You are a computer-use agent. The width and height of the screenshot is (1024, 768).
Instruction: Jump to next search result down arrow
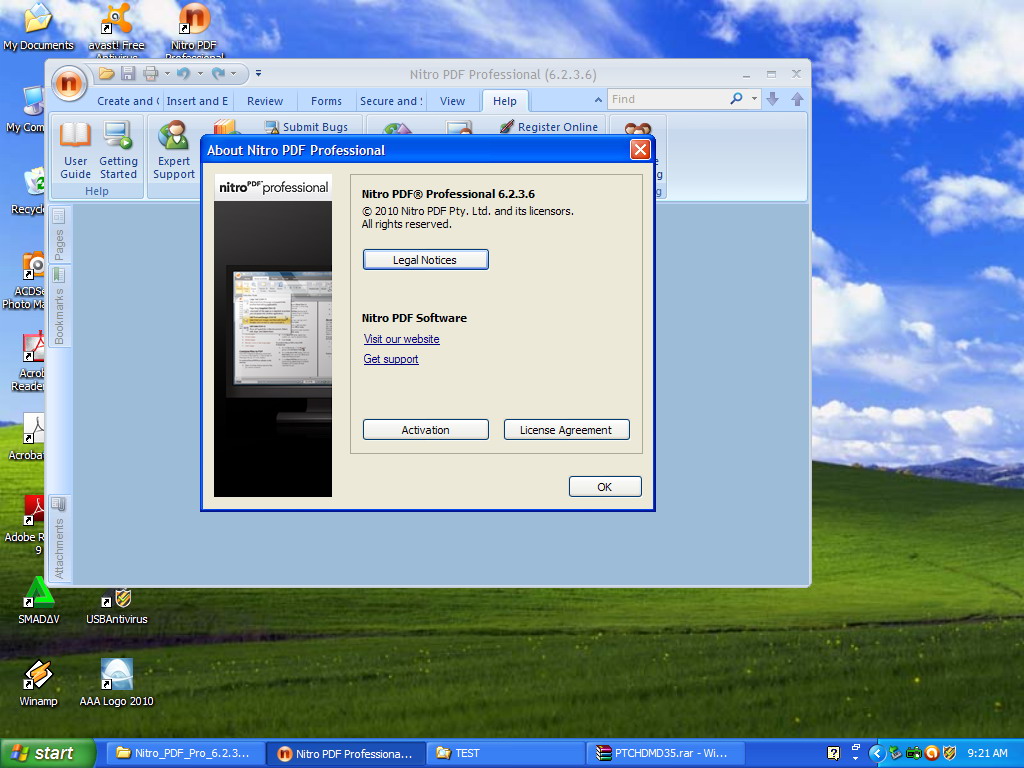click(x=773, y=99)
